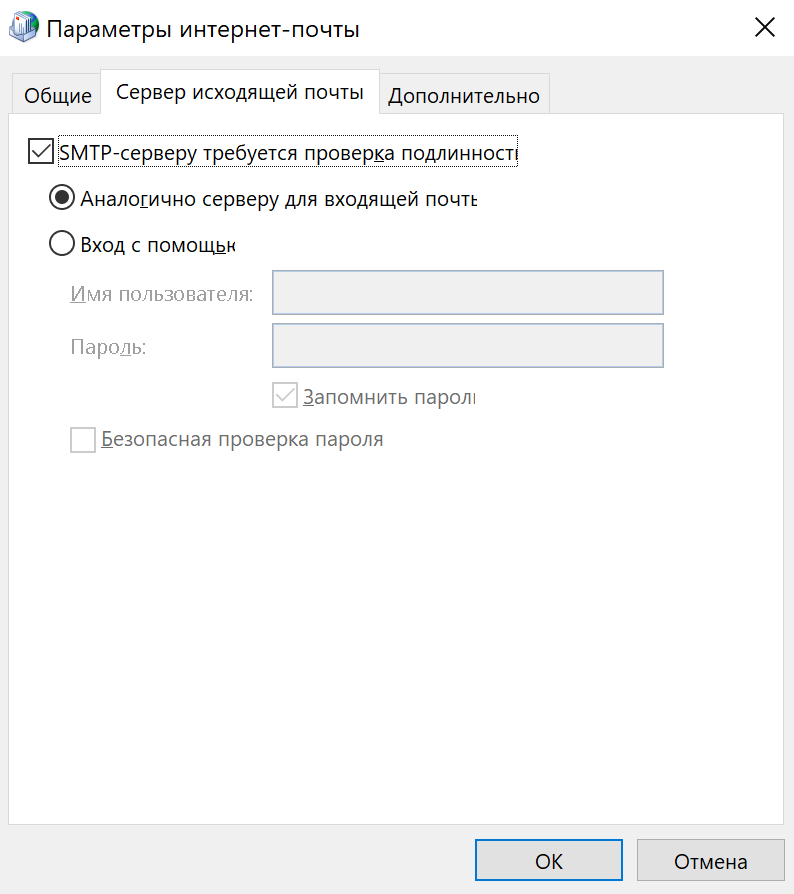The image size is (794, 894).
Task: Click the Запомнить пароль label text
Action: pyautogui.click(x=389, y=396)
